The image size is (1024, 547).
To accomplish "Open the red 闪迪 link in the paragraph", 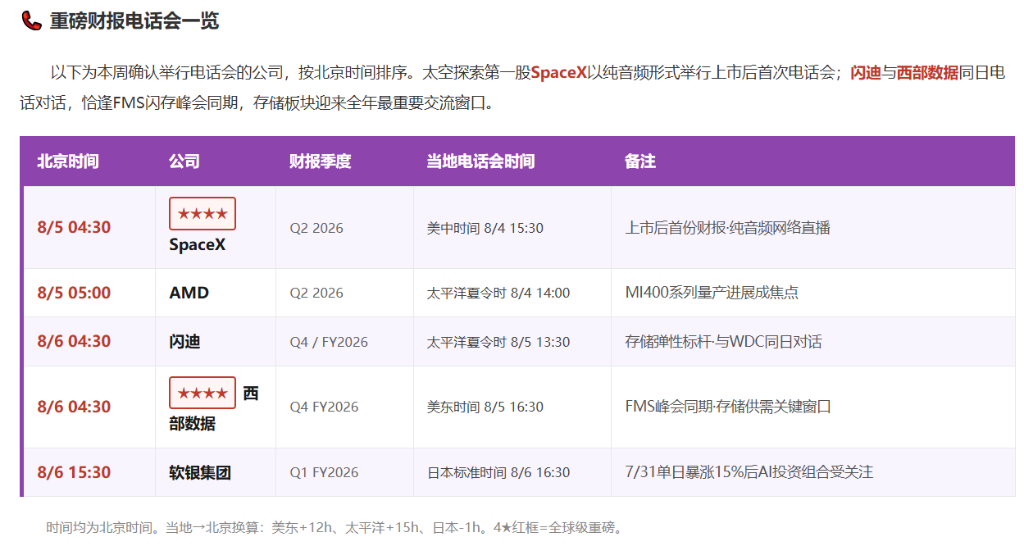I will pos(865,72).
